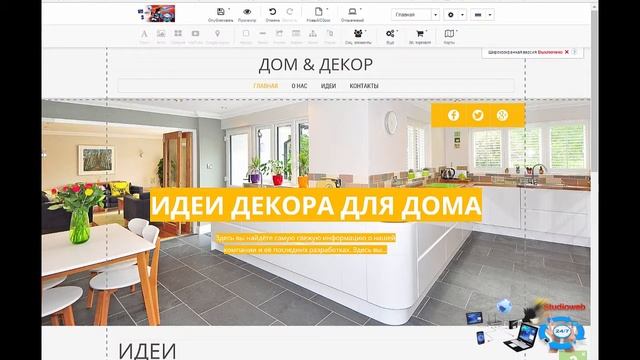Select the yellow highlighted description paragraph
The image size is (640, 360).
(x=305, y=244)
